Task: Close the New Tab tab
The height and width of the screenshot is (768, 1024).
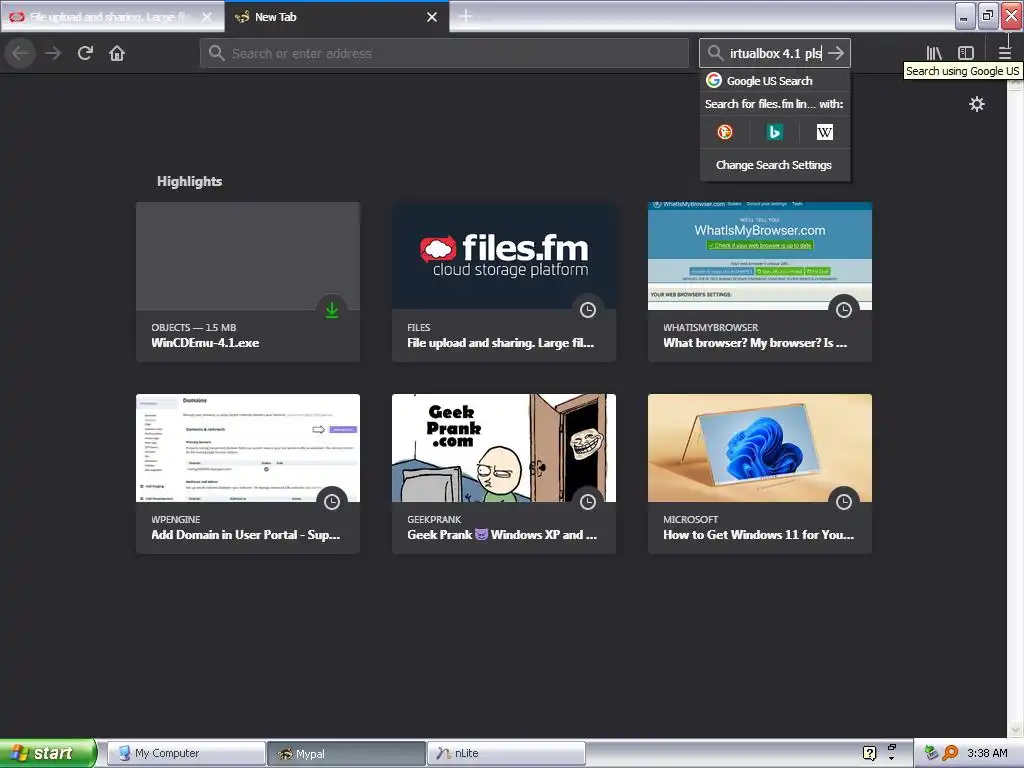Action: pos(432,17)
